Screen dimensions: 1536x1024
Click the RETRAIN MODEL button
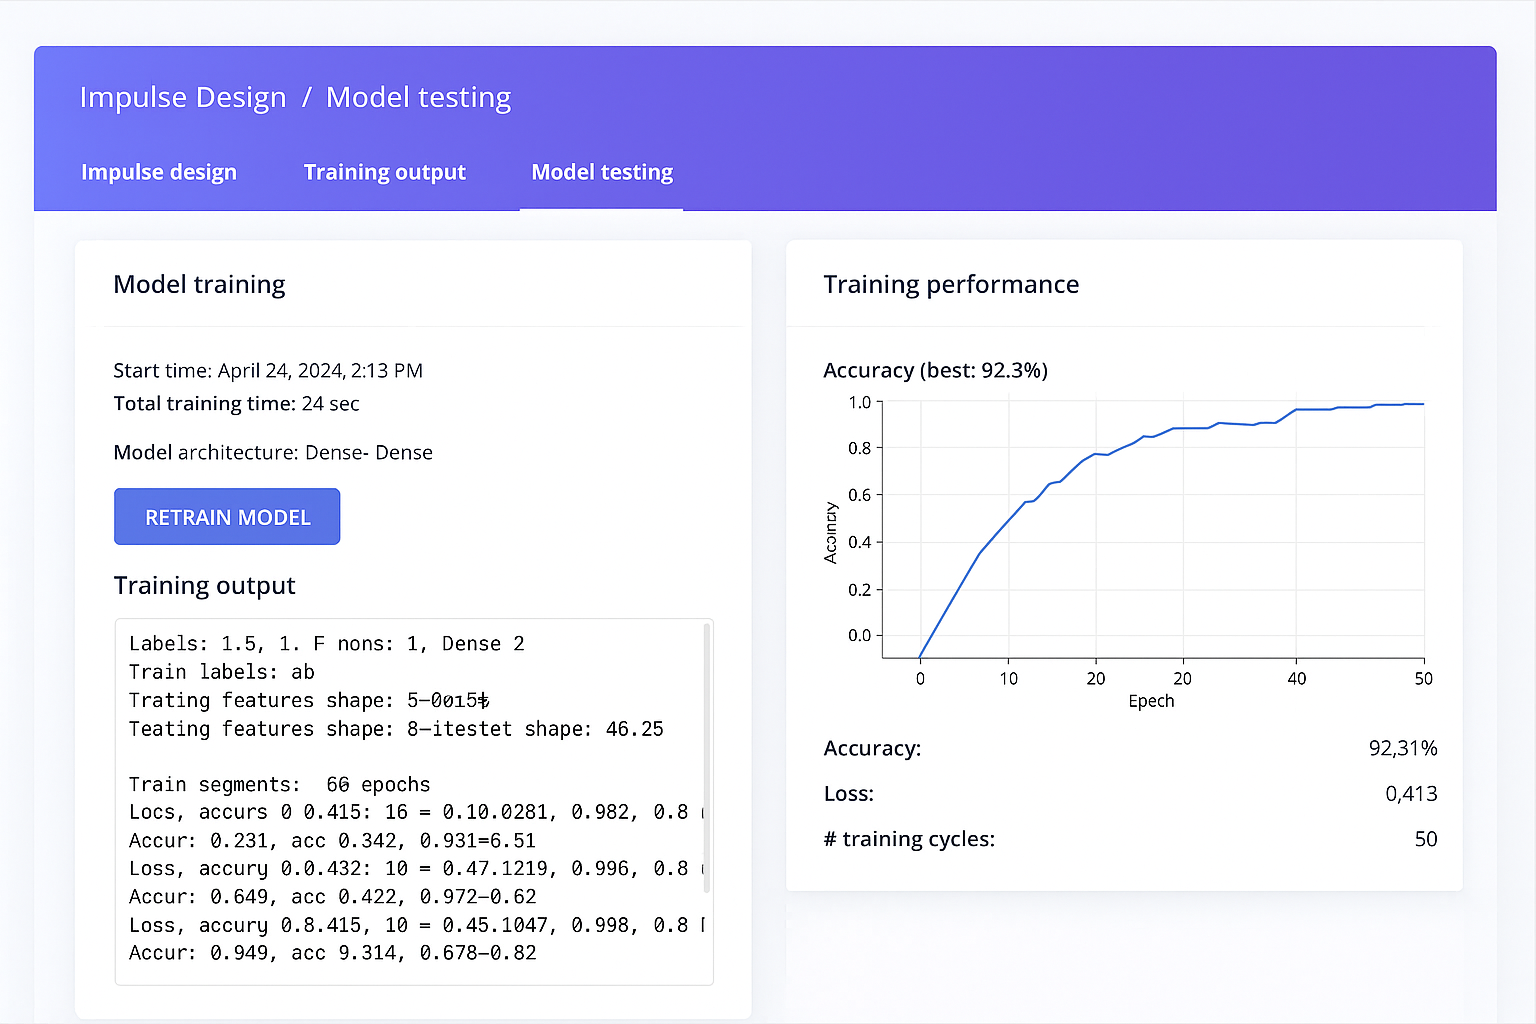[227, 517]
